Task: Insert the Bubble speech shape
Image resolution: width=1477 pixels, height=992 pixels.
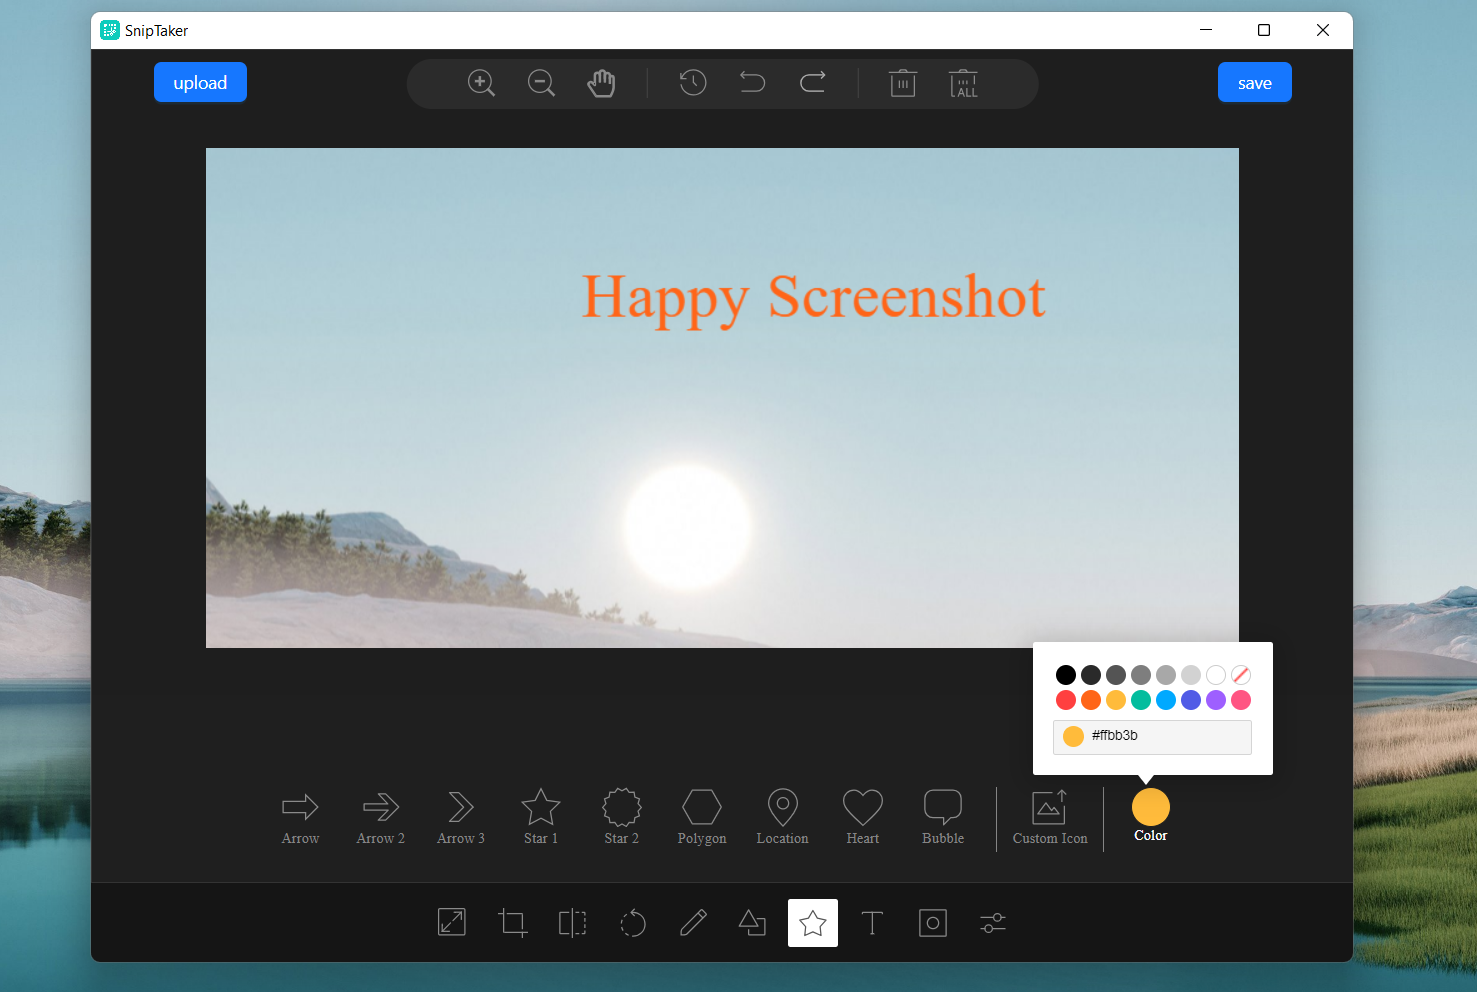Action: pyautogui.click(x=943, y=818)
